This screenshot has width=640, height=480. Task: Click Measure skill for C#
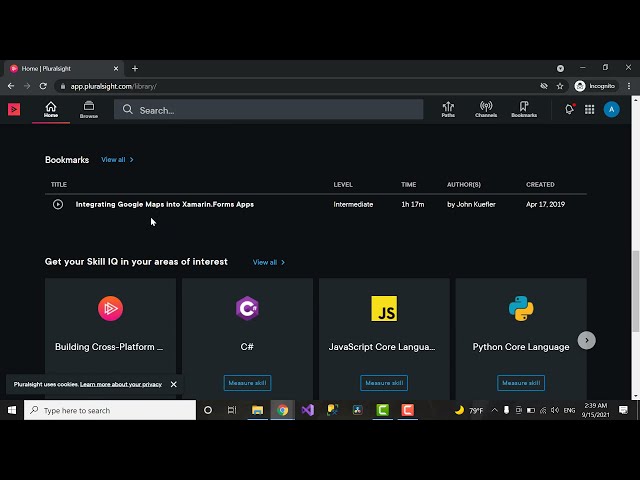247,383
